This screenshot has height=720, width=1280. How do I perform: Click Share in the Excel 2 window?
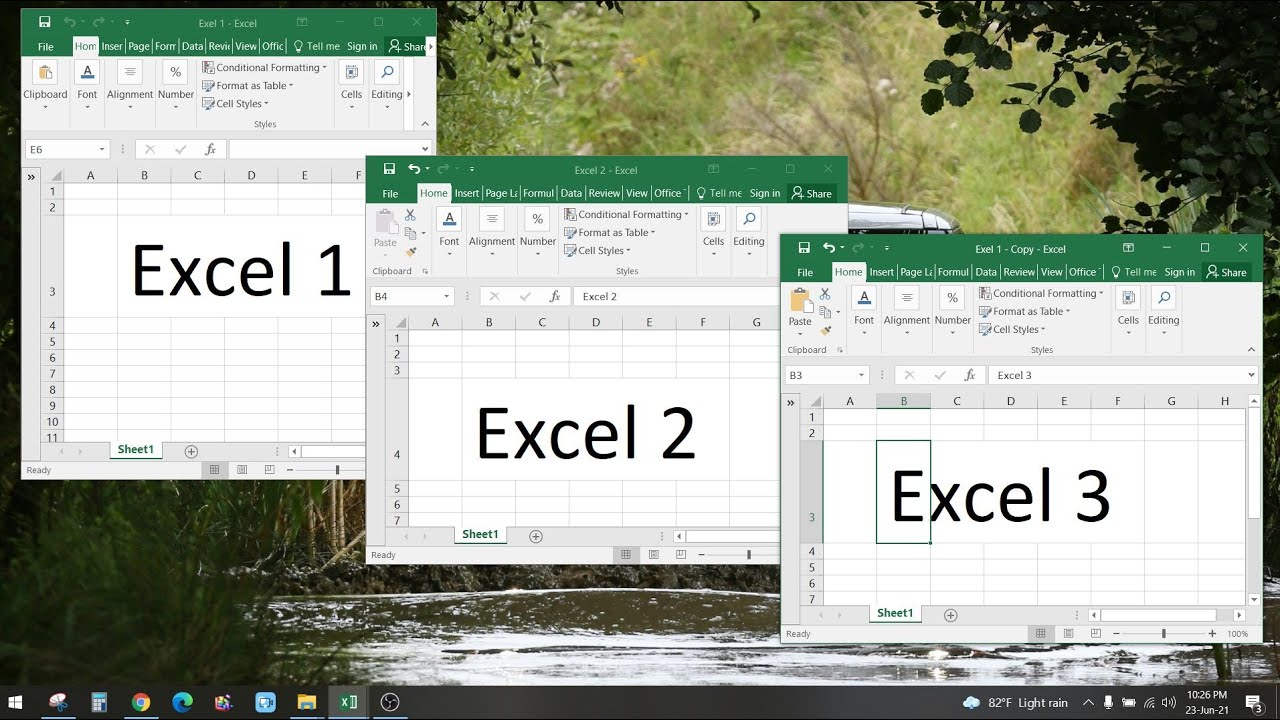[812, 193]
